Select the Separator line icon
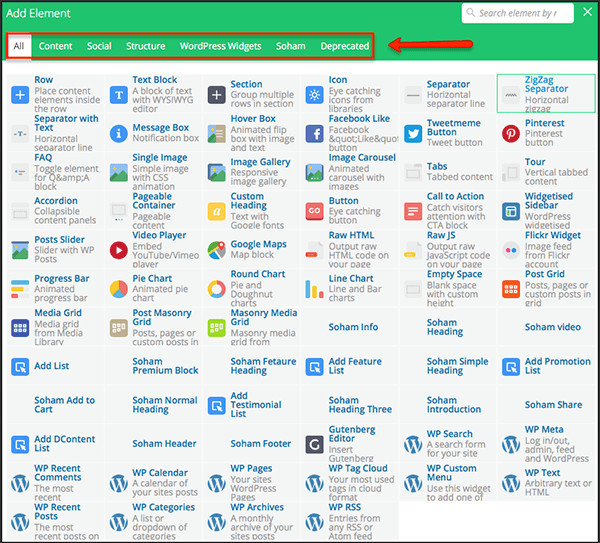Image resolution: width=600 pixels, height=543 pixels. (x=413, y=95)
